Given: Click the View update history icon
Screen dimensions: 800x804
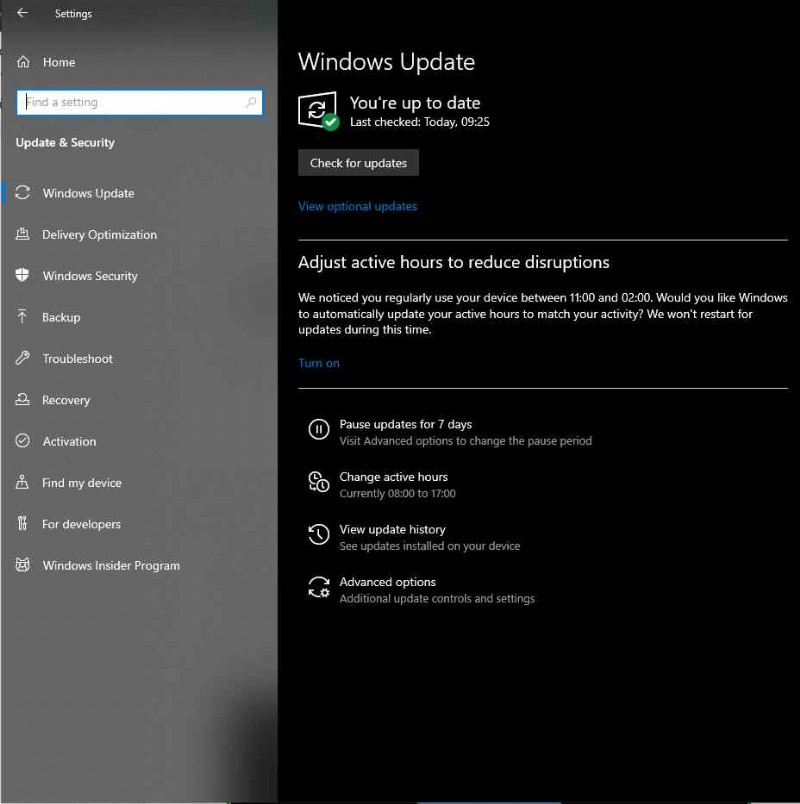Looking at the screenshot, I should 318,535.
